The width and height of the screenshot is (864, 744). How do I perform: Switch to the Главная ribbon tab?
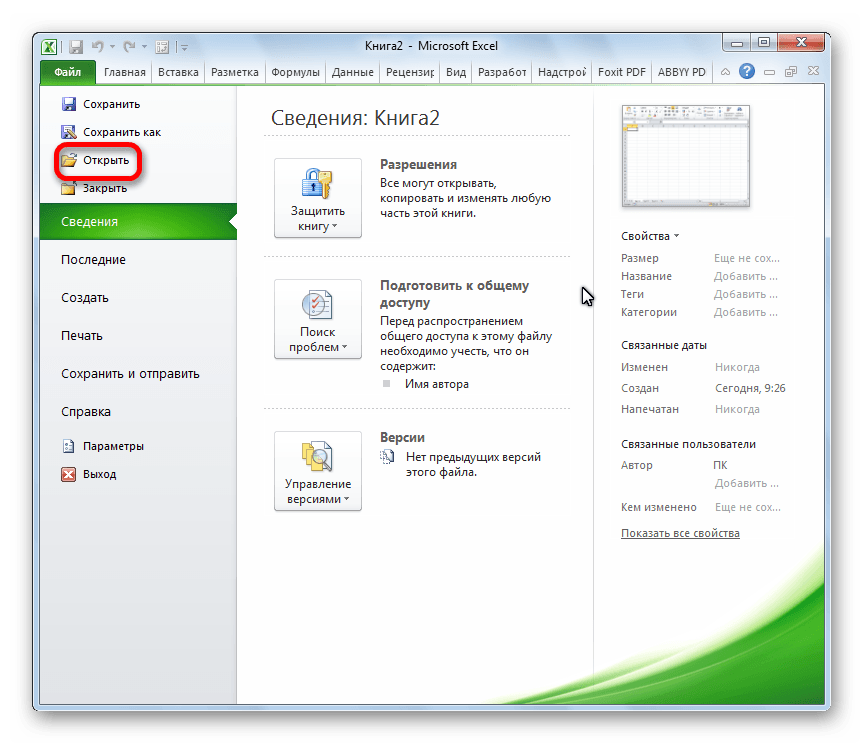[x=124, y=72]
